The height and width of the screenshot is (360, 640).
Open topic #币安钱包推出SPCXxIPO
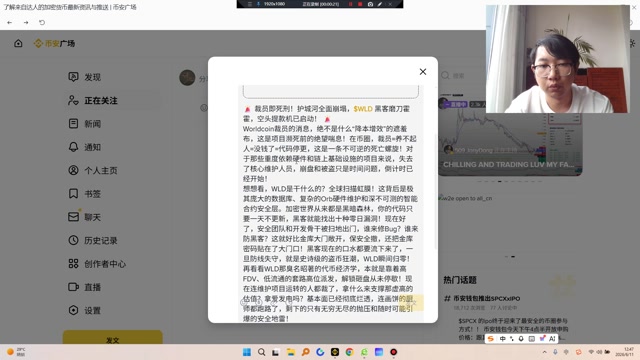tap(486, 298)
